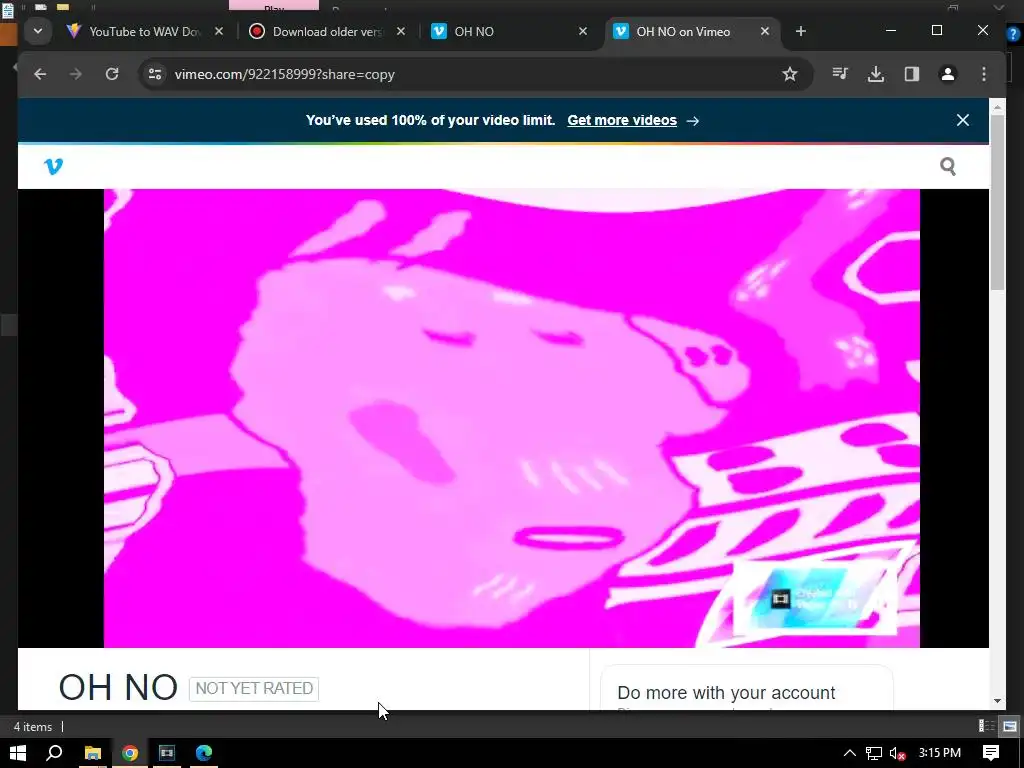Switch to YouTube to WAV tab
The height and width of the screenshot is (768, 1024).
[x=137, y=31]
